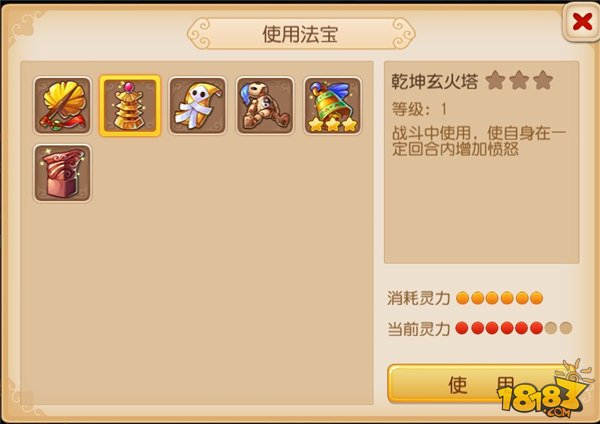Click third star beside 乾坤玄火塔 name
The width and height of the screenshot is (600, 424).
coord(543,80)
